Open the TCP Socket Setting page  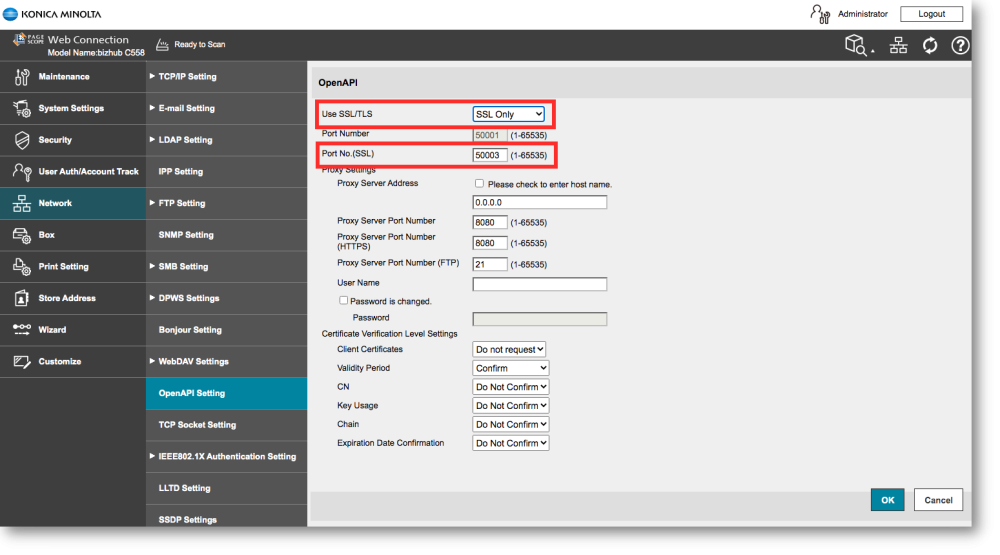point(226,425)
